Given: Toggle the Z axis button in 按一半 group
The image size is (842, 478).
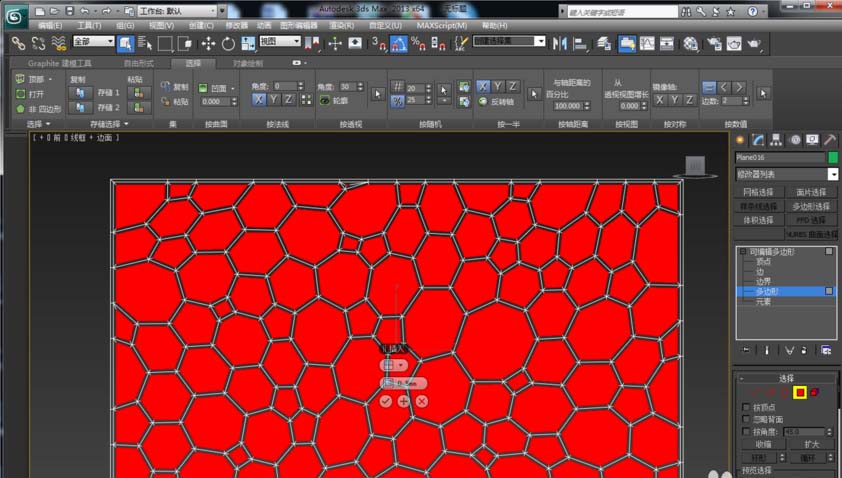Looking at the screenshot, I should pyautogui.click(x=513, y=86).
